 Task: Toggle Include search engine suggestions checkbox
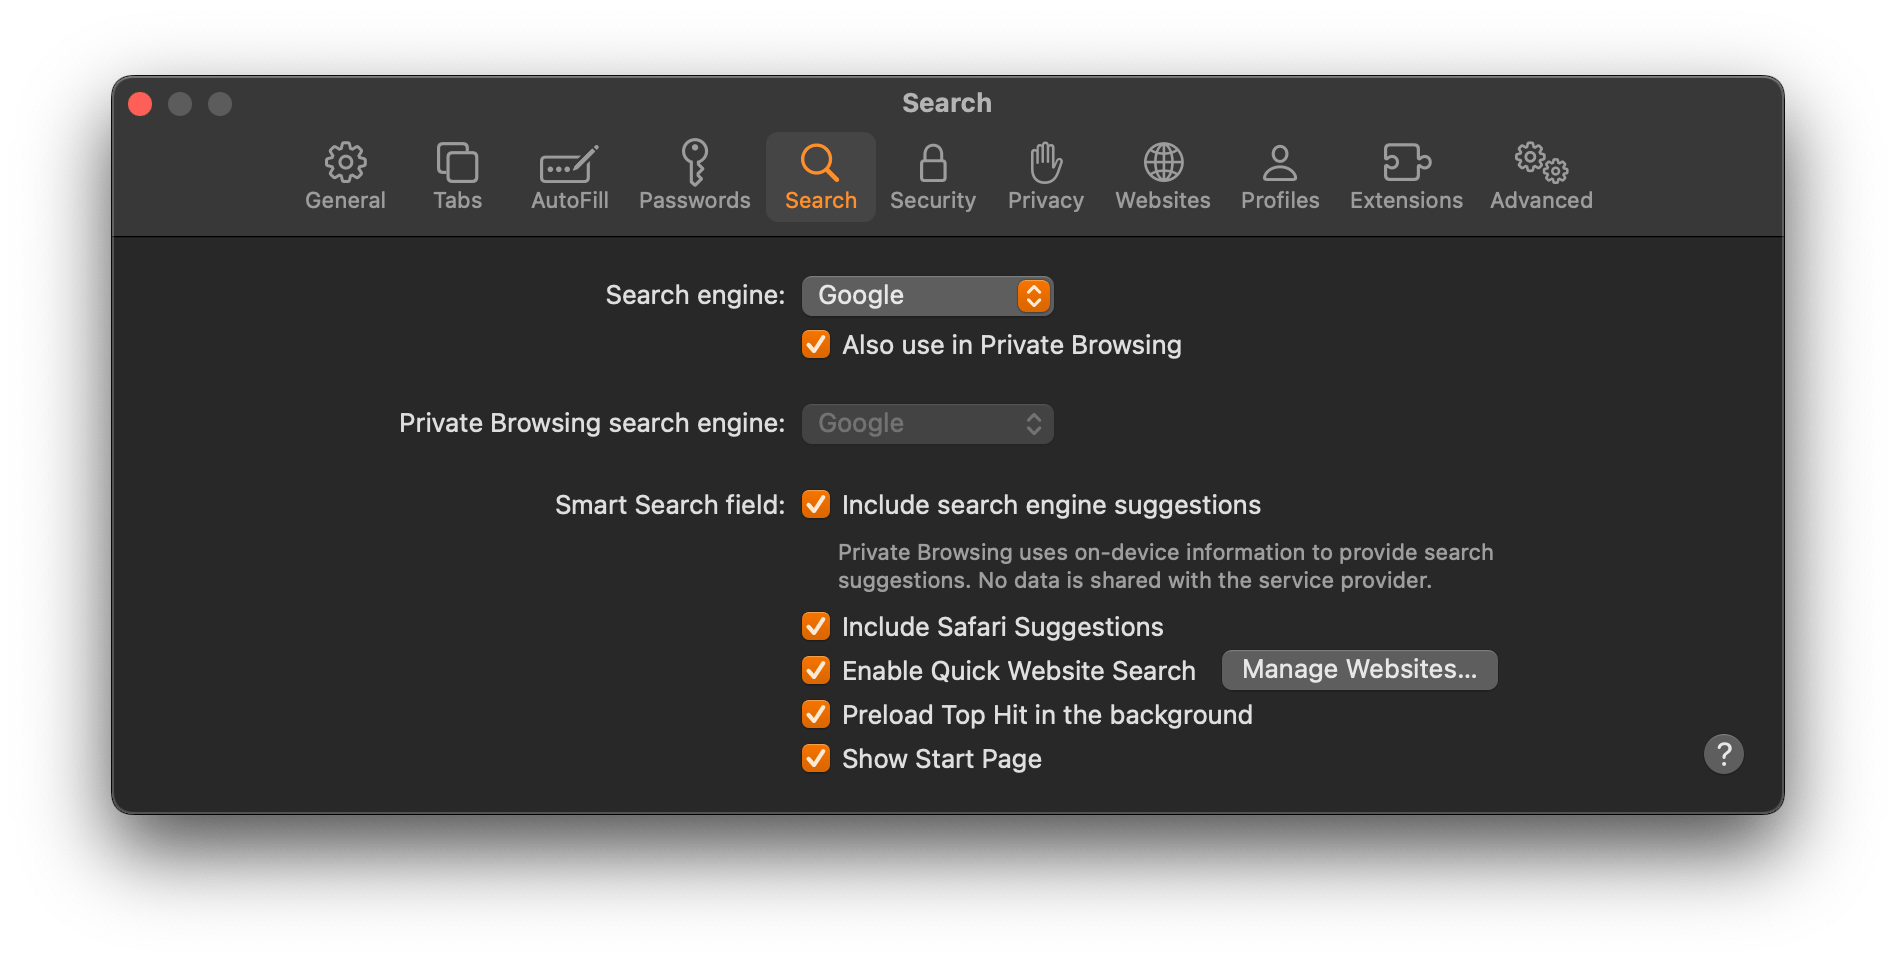tap(816, 504)
